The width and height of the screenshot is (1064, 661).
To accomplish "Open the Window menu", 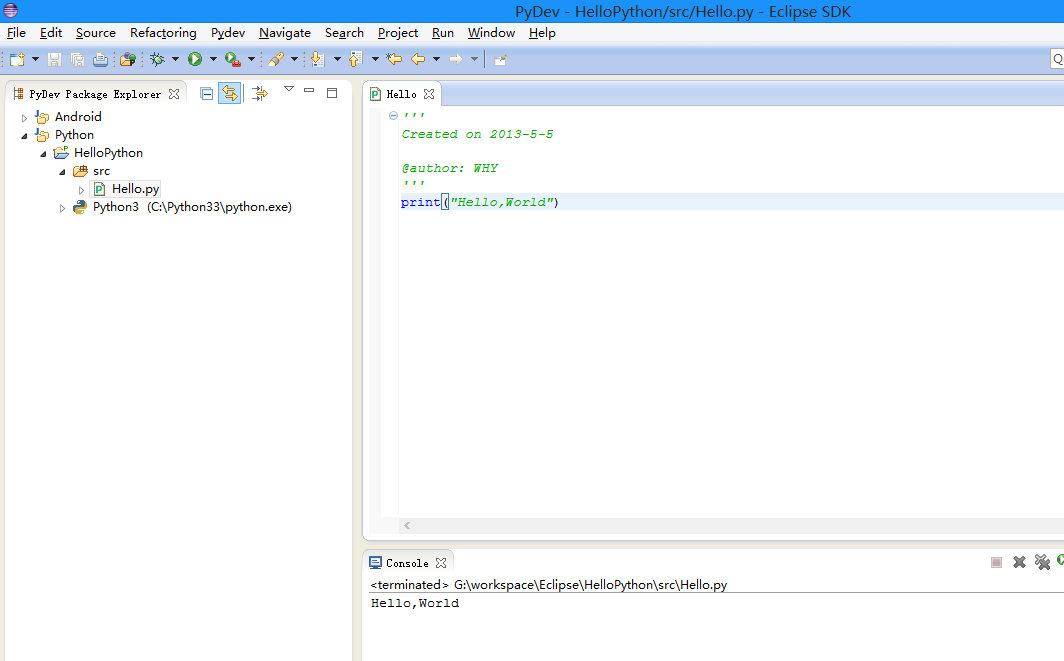I will (x=491, y=33).
